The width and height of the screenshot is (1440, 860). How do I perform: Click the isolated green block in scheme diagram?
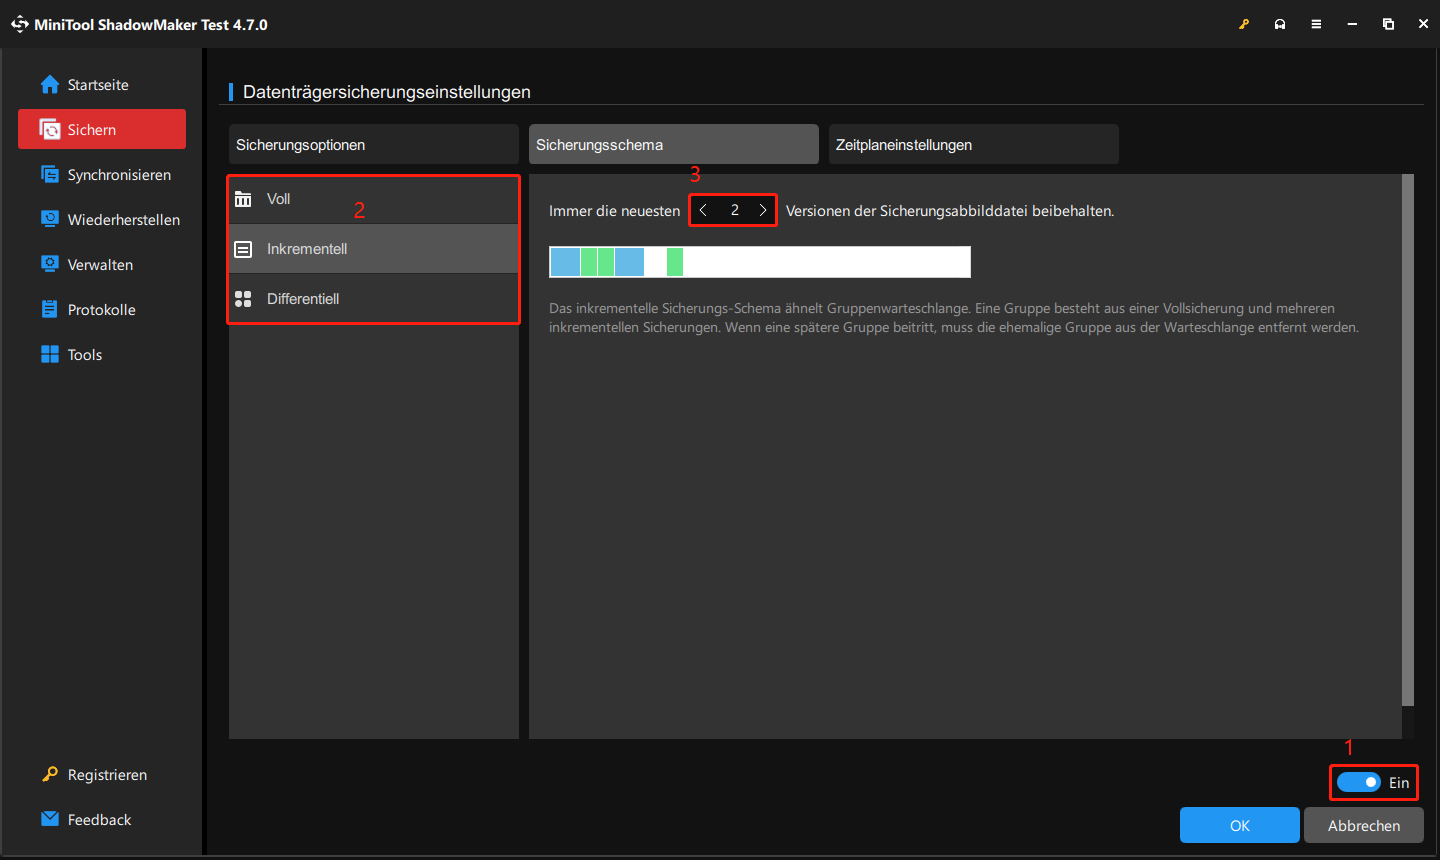coord(675,262)
